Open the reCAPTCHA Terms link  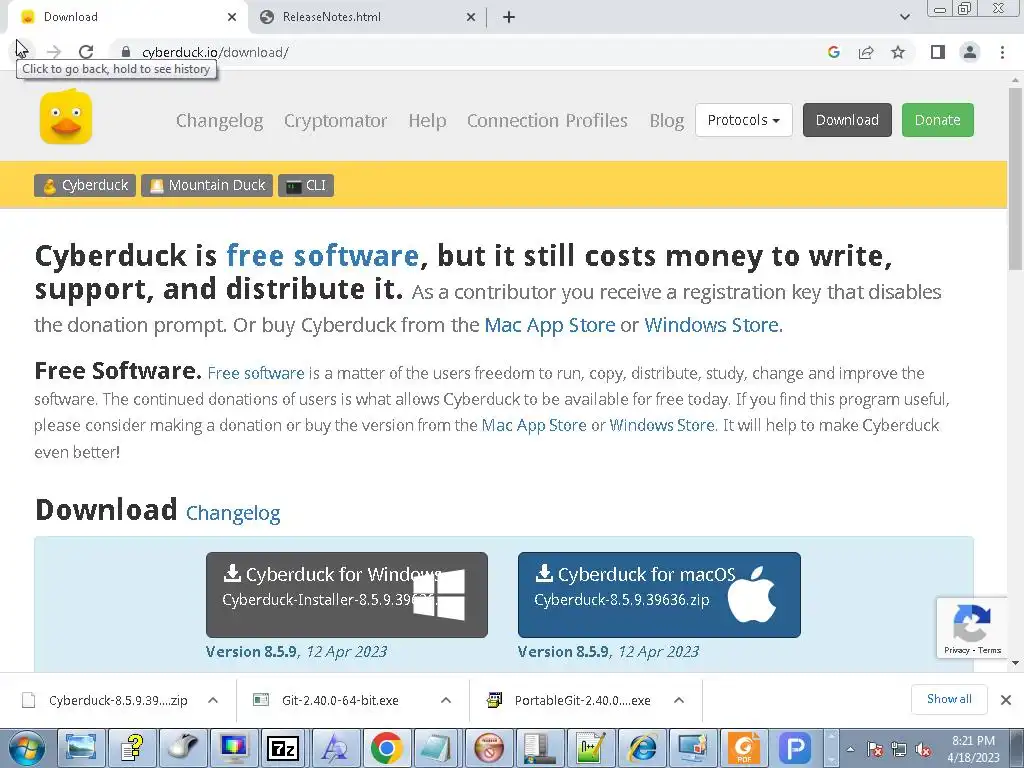point(989,650)
